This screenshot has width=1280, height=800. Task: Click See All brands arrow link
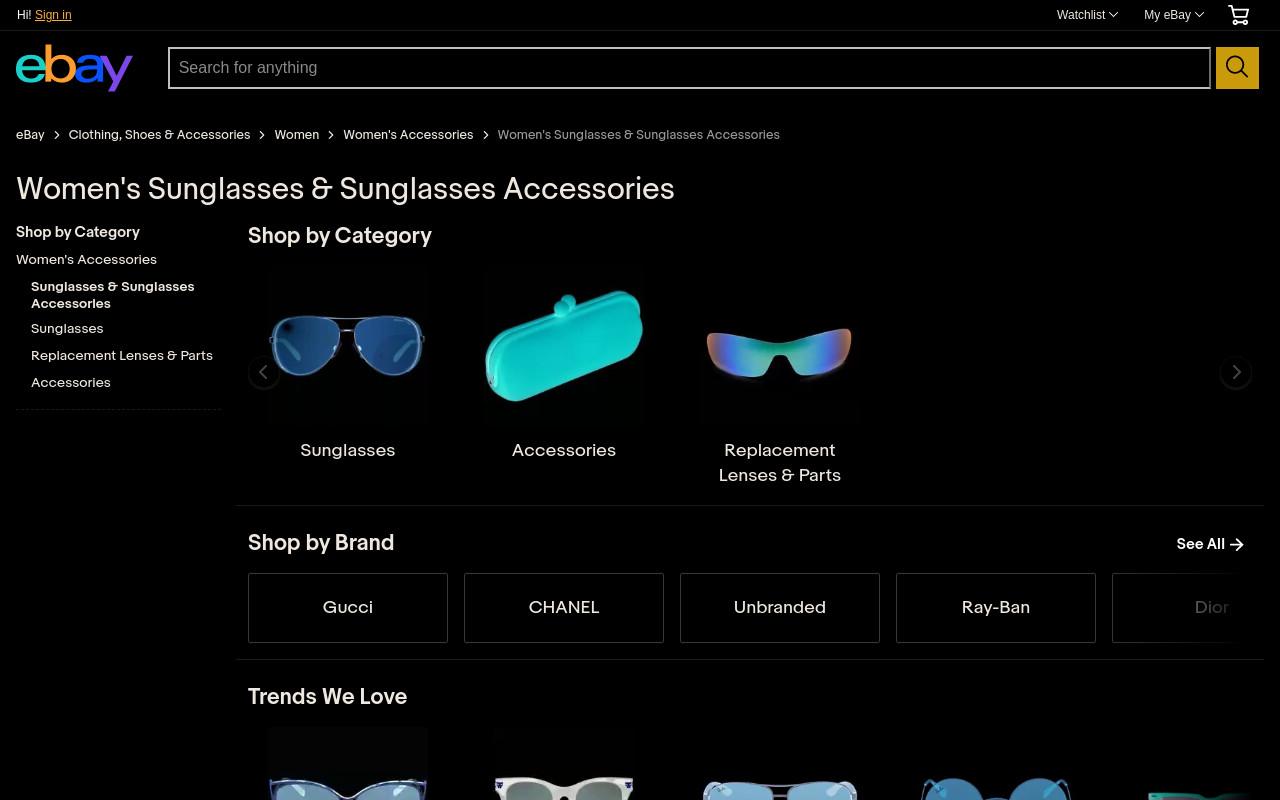pyautogui.click(x=1210, y=544)
